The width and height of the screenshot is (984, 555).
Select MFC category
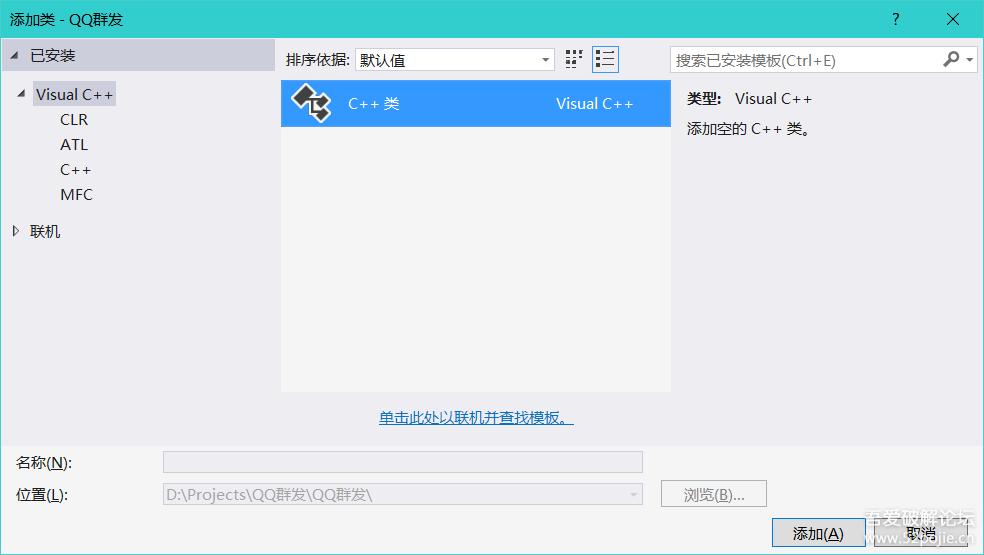click(76, 195)
